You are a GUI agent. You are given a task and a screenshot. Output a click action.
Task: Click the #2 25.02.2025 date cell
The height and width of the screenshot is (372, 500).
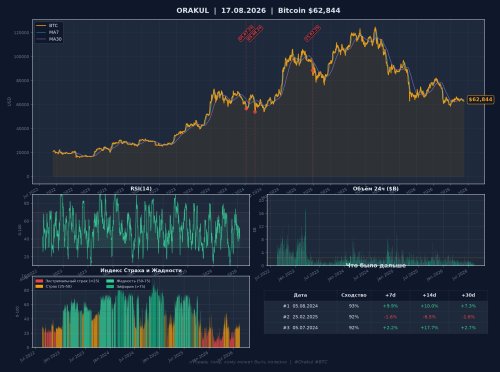click(x=300, y=317)
